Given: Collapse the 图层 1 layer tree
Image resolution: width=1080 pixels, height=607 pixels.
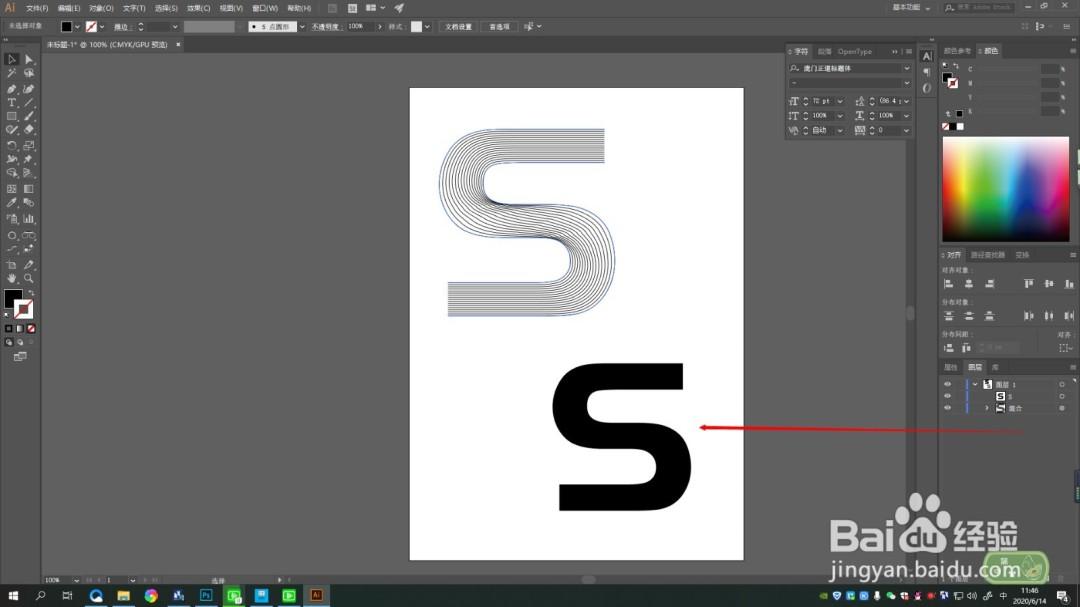Looking at the screenshot, I should [x=975, y=384].
